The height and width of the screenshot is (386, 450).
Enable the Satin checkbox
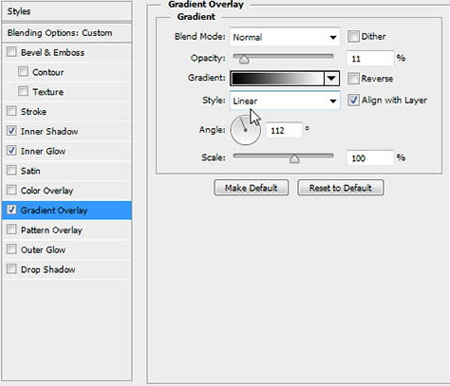12,170
